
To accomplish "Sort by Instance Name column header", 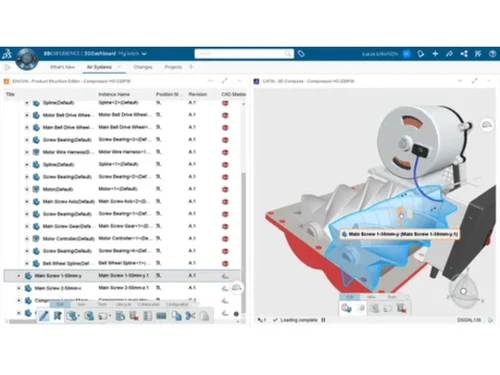I will [x=114, y=94].
